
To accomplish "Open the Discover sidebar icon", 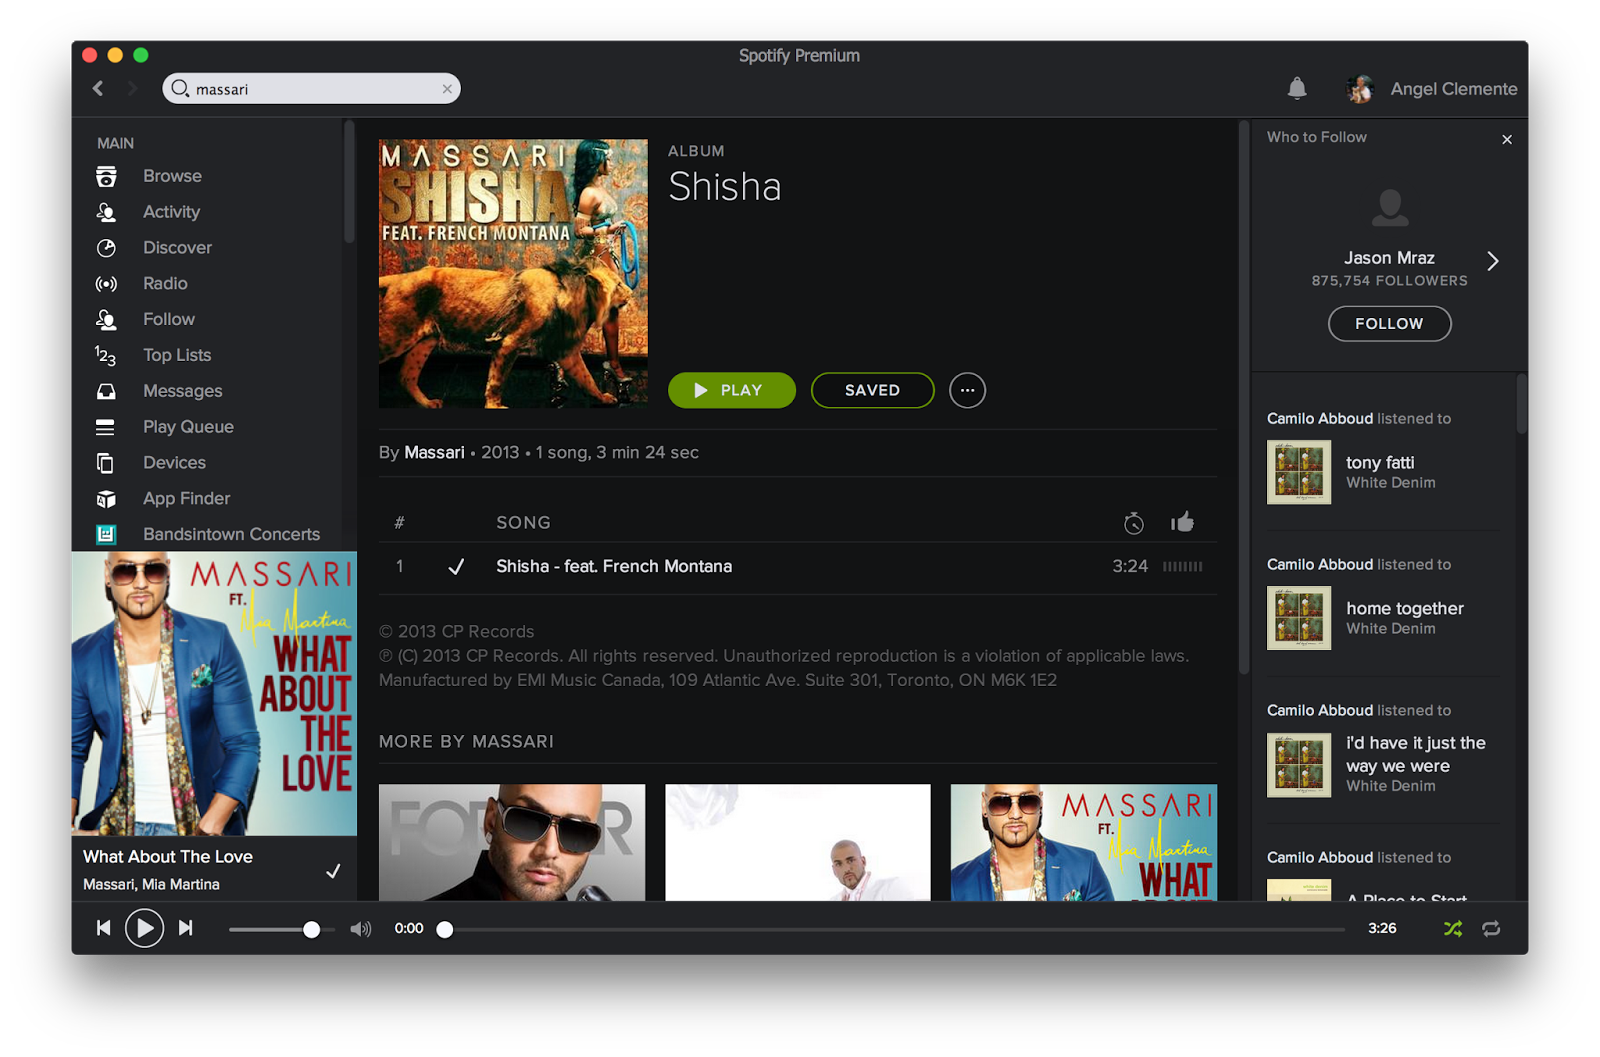I will click(x=106, y=248).
